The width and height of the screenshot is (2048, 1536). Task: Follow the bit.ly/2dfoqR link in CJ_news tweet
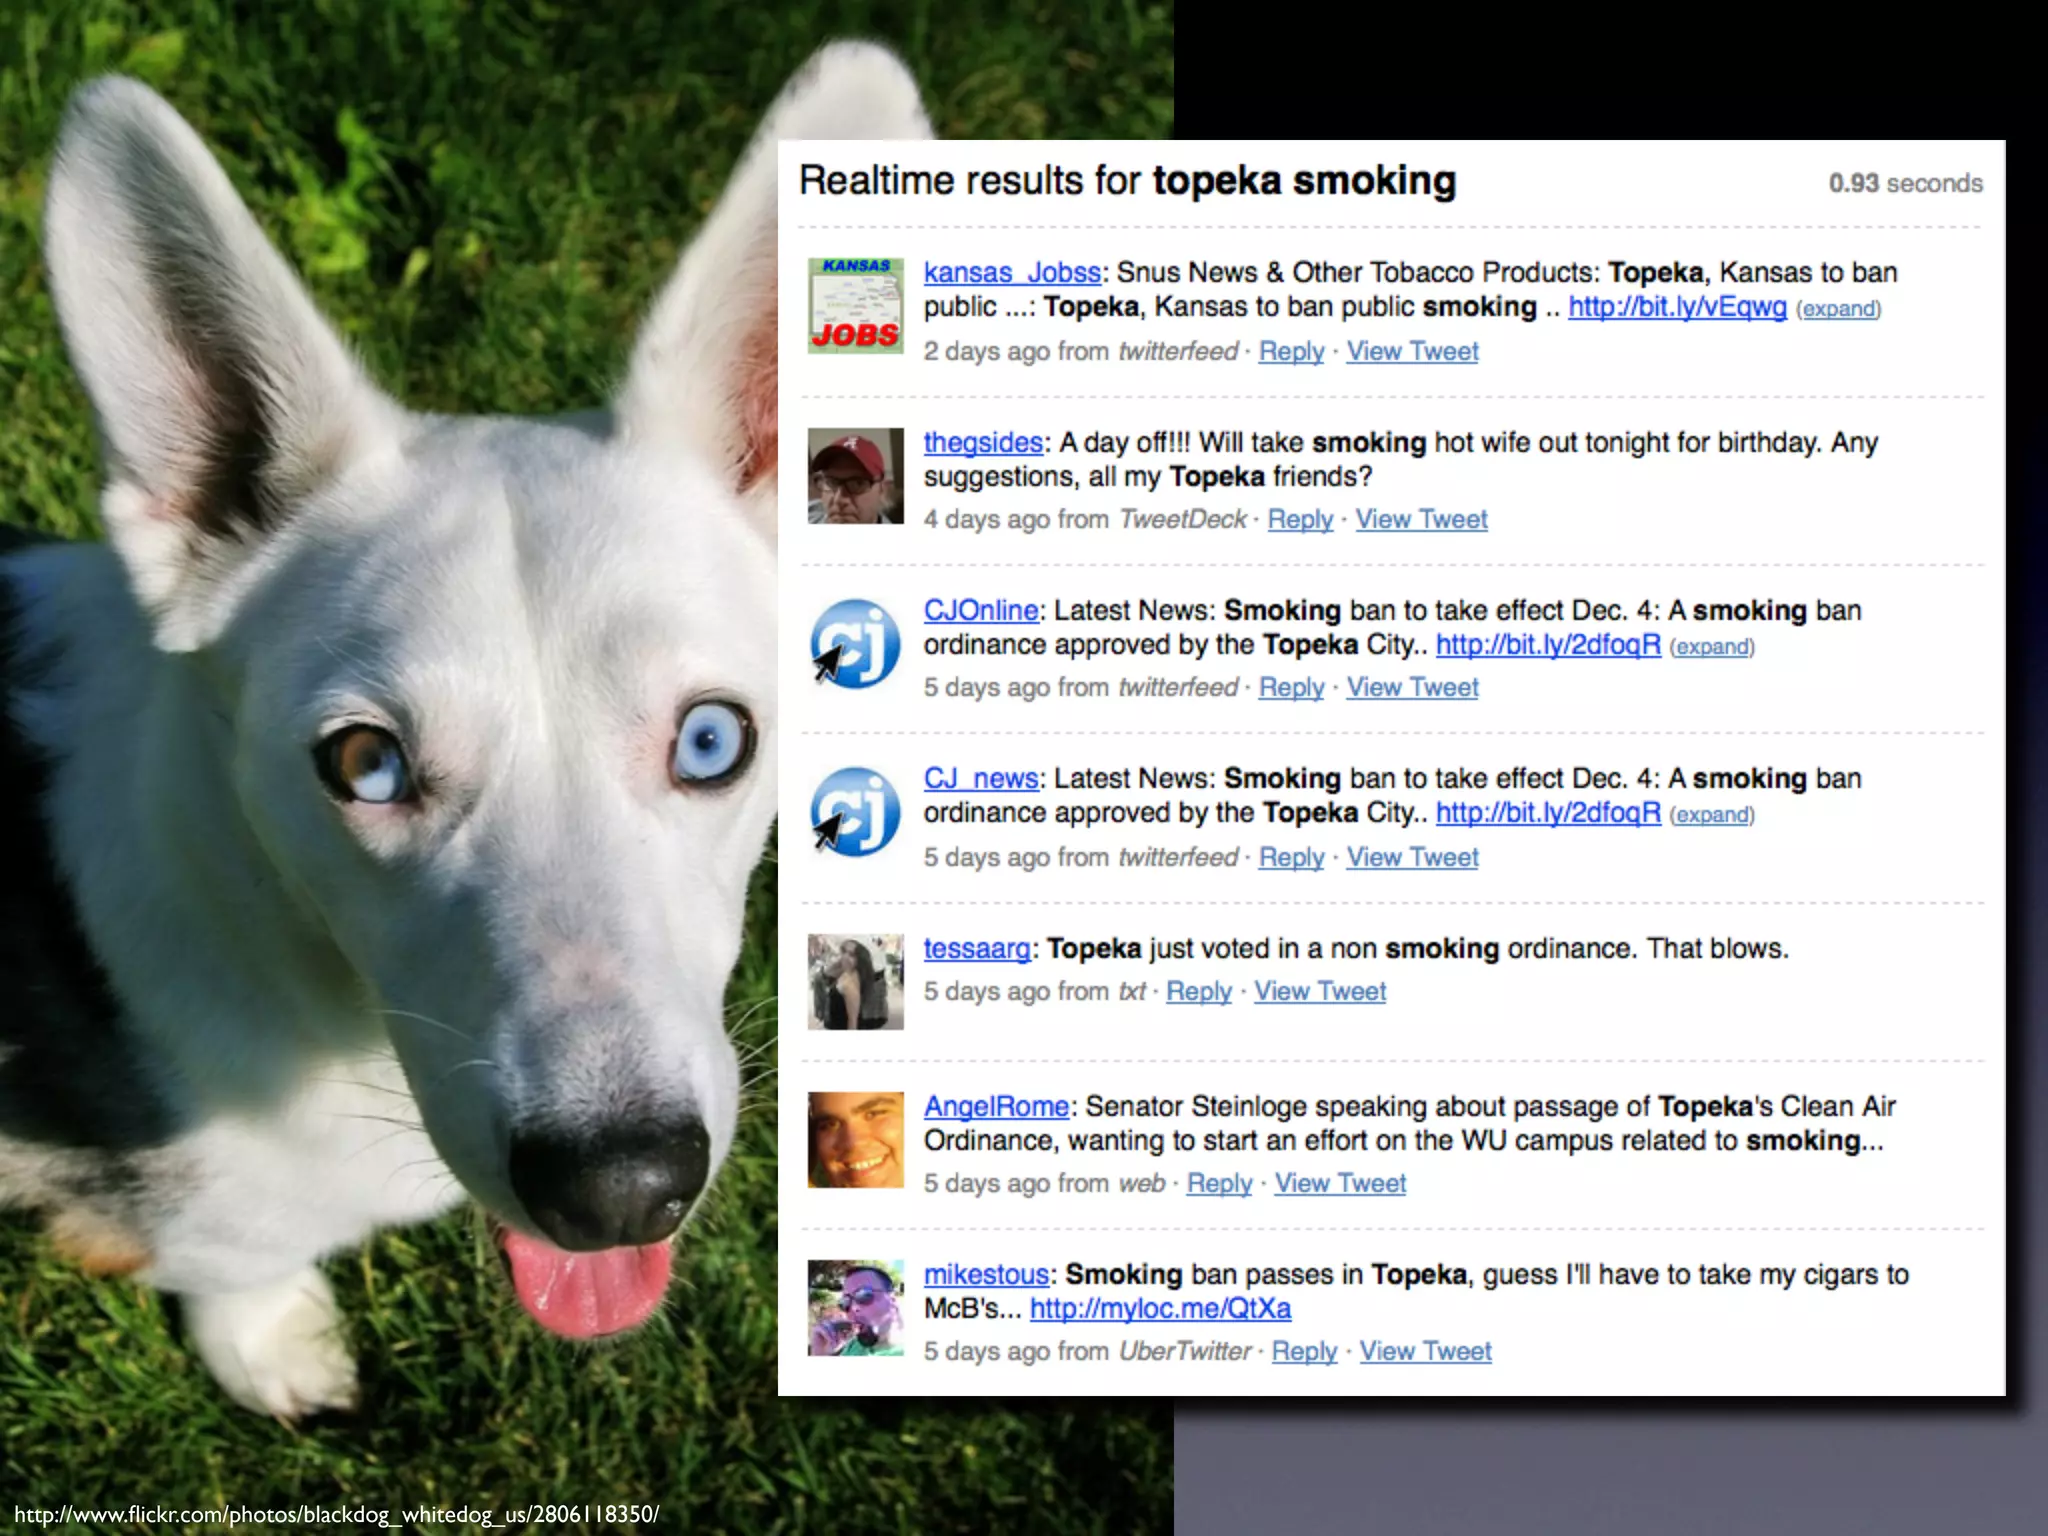[1548, 813]
